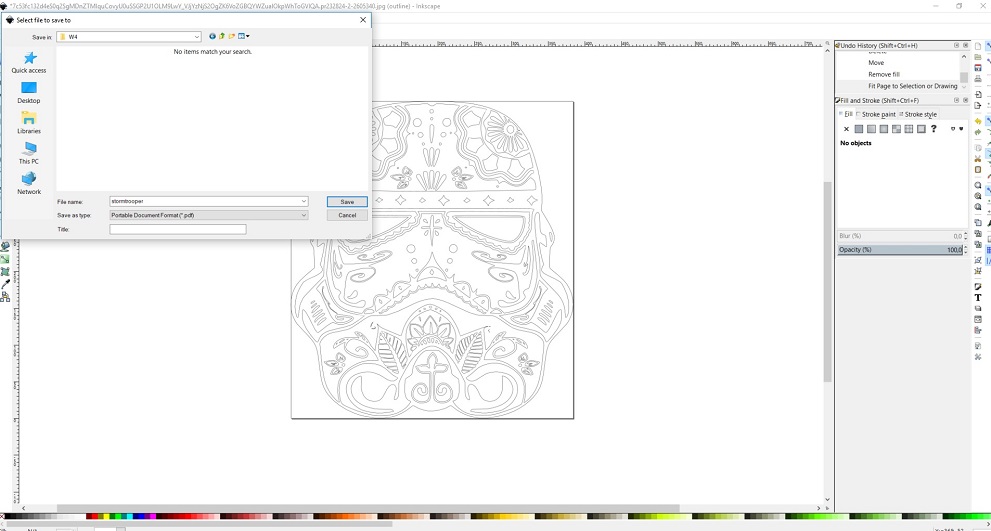The image size is (991, 531).
Task: Close the Undo History panel
Action: (965, 46)
